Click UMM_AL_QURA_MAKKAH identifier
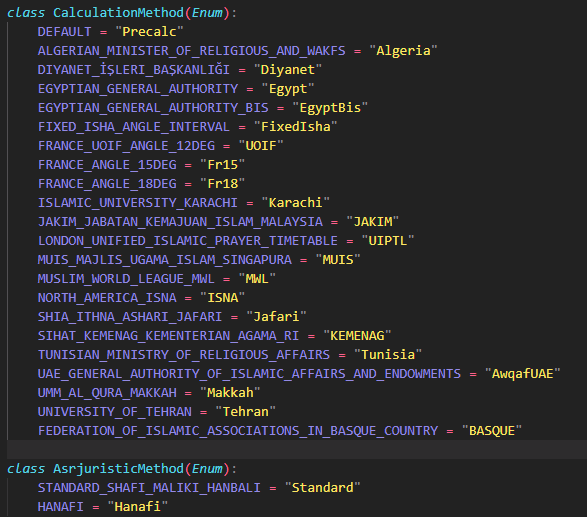The image size is (587, 517). [x=107, y=393]
